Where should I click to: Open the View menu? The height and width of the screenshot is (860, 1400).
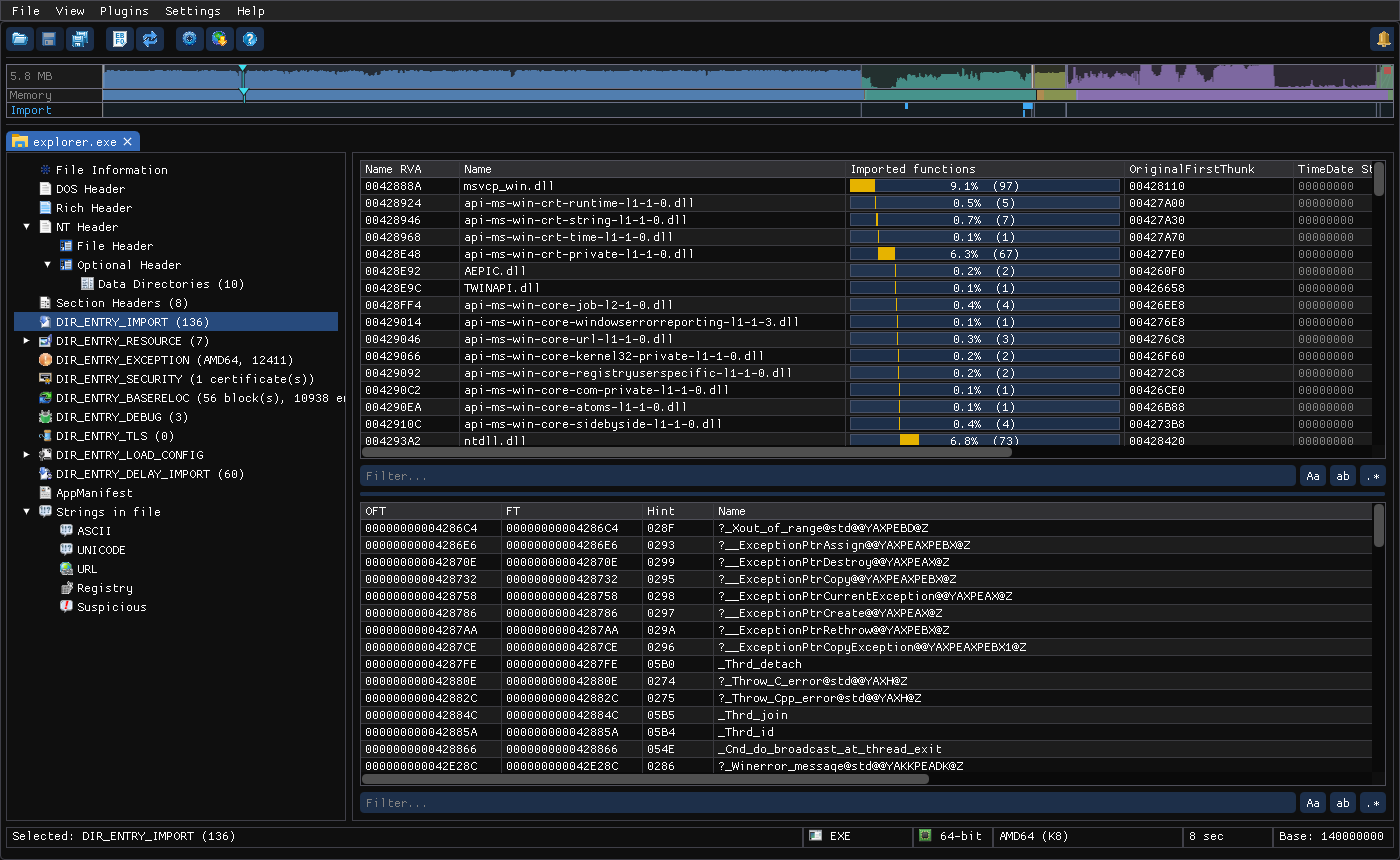tap(70, 11)
